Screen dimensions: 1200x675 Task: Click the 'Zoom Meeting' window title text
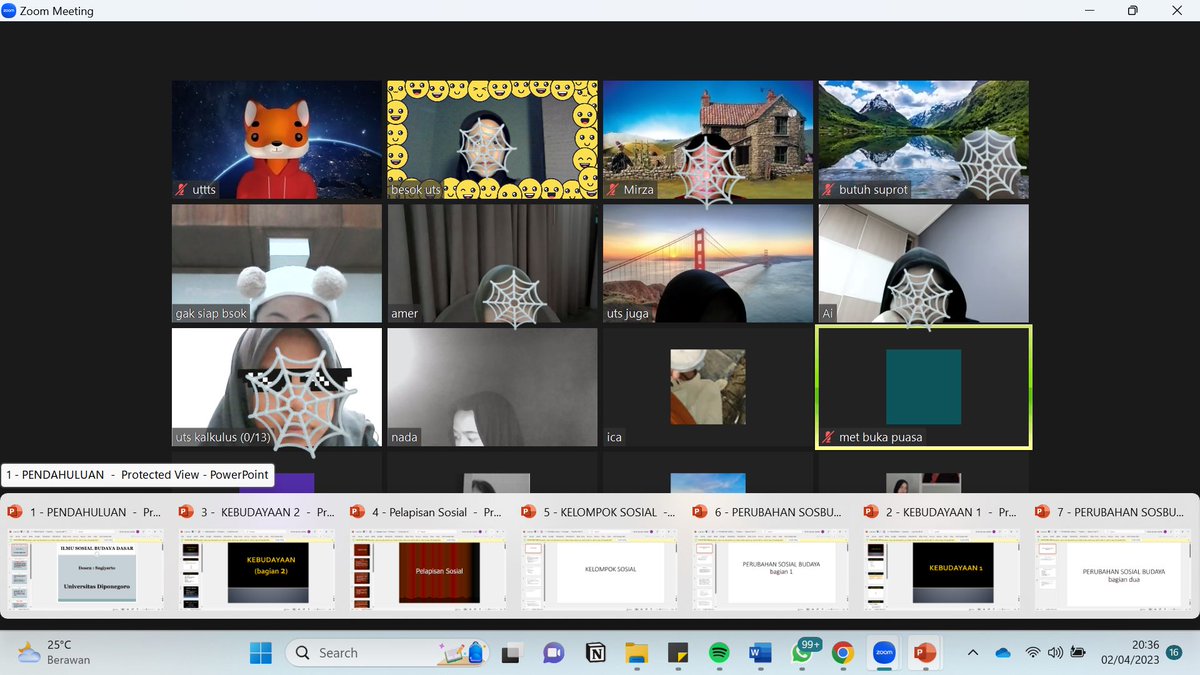pyautogui.click(x=57, y=11)
